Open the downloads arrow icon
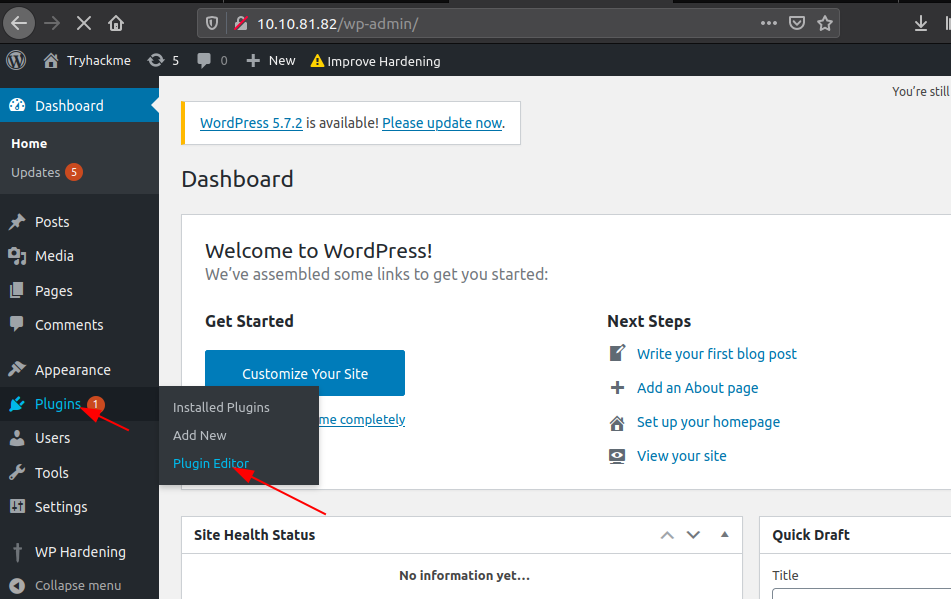The image size is (951, 599). pyautogui.click(x=921, y=23)
